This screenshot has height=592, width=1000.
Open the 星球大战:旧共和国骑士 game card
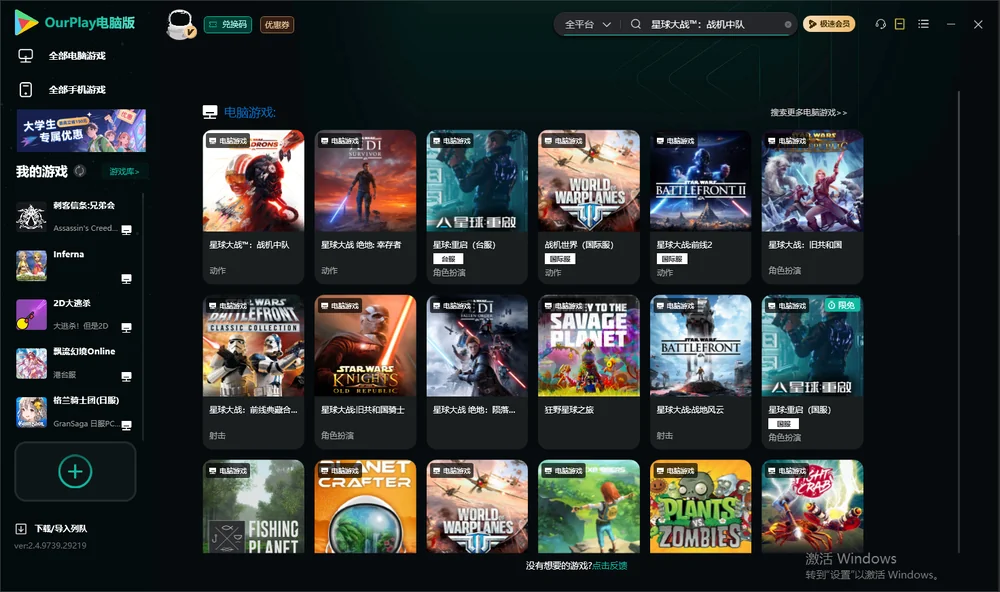(365, 372)
